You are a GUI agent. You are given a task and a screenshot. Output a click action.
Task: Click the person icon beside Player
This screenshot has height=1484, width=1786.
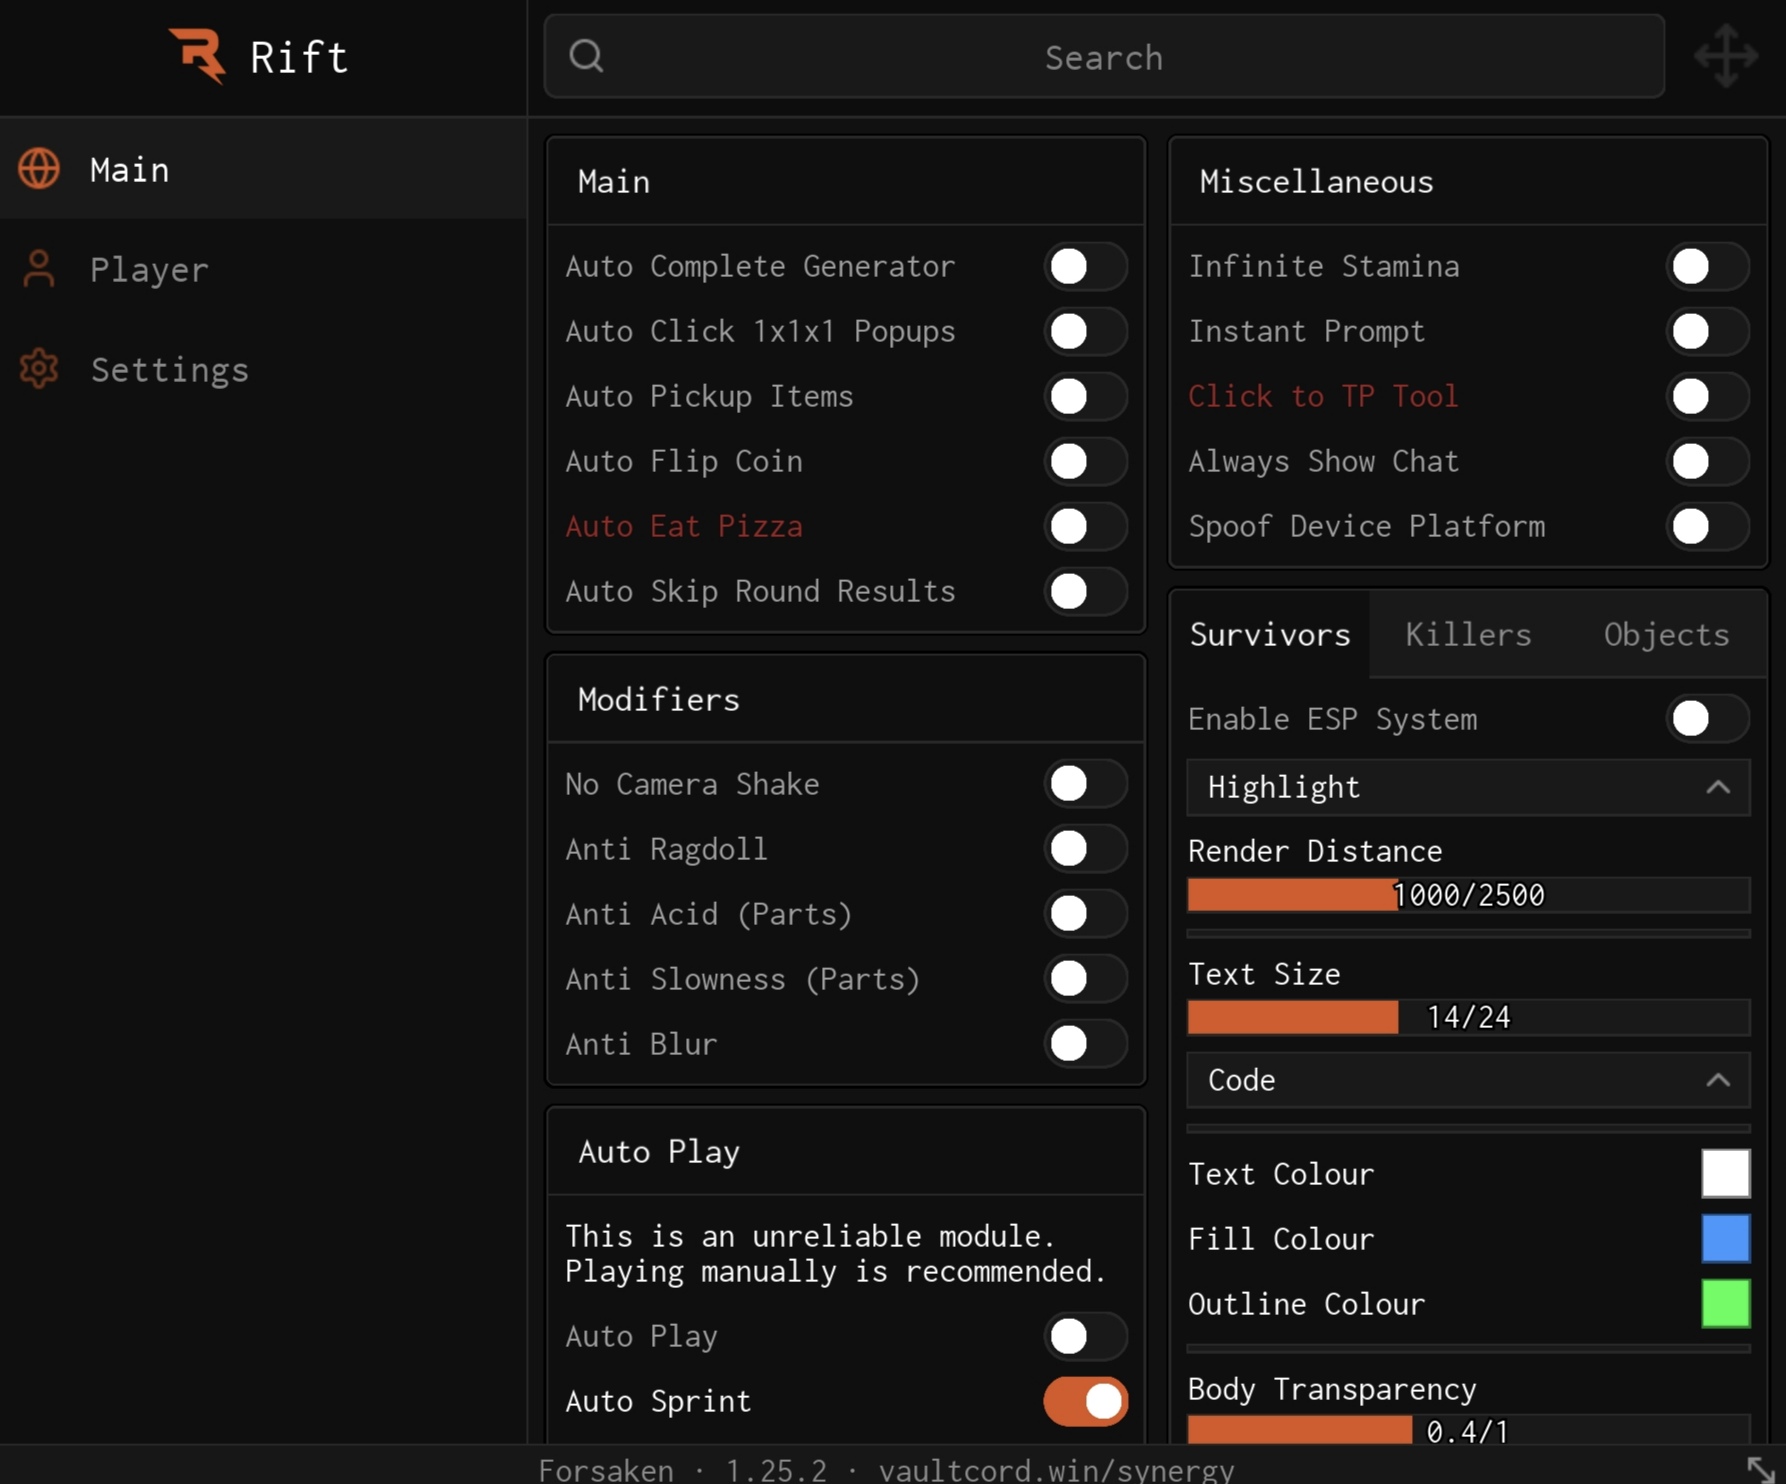point(39,269)
